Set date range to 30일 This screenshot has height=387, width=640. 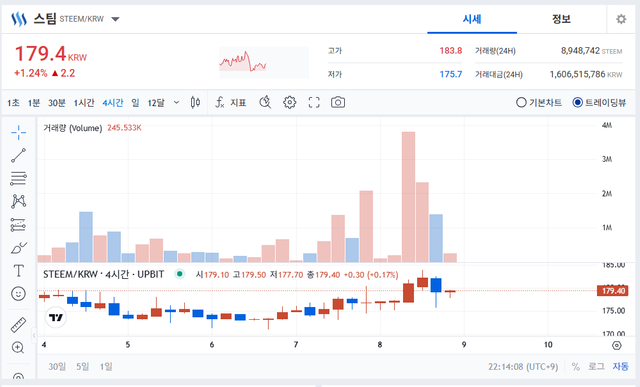(57, 367)
